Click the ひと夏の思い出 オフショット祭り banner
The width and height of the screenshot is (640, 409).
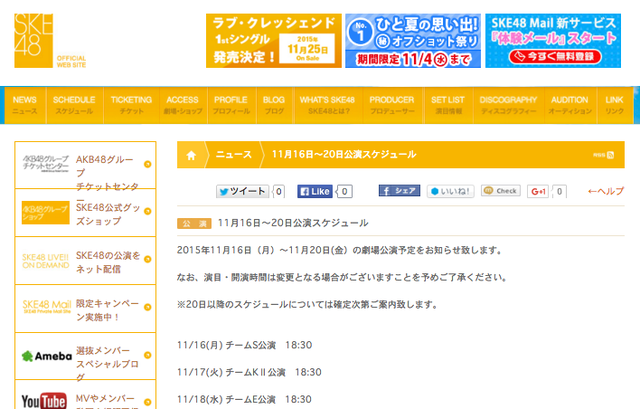413,40
